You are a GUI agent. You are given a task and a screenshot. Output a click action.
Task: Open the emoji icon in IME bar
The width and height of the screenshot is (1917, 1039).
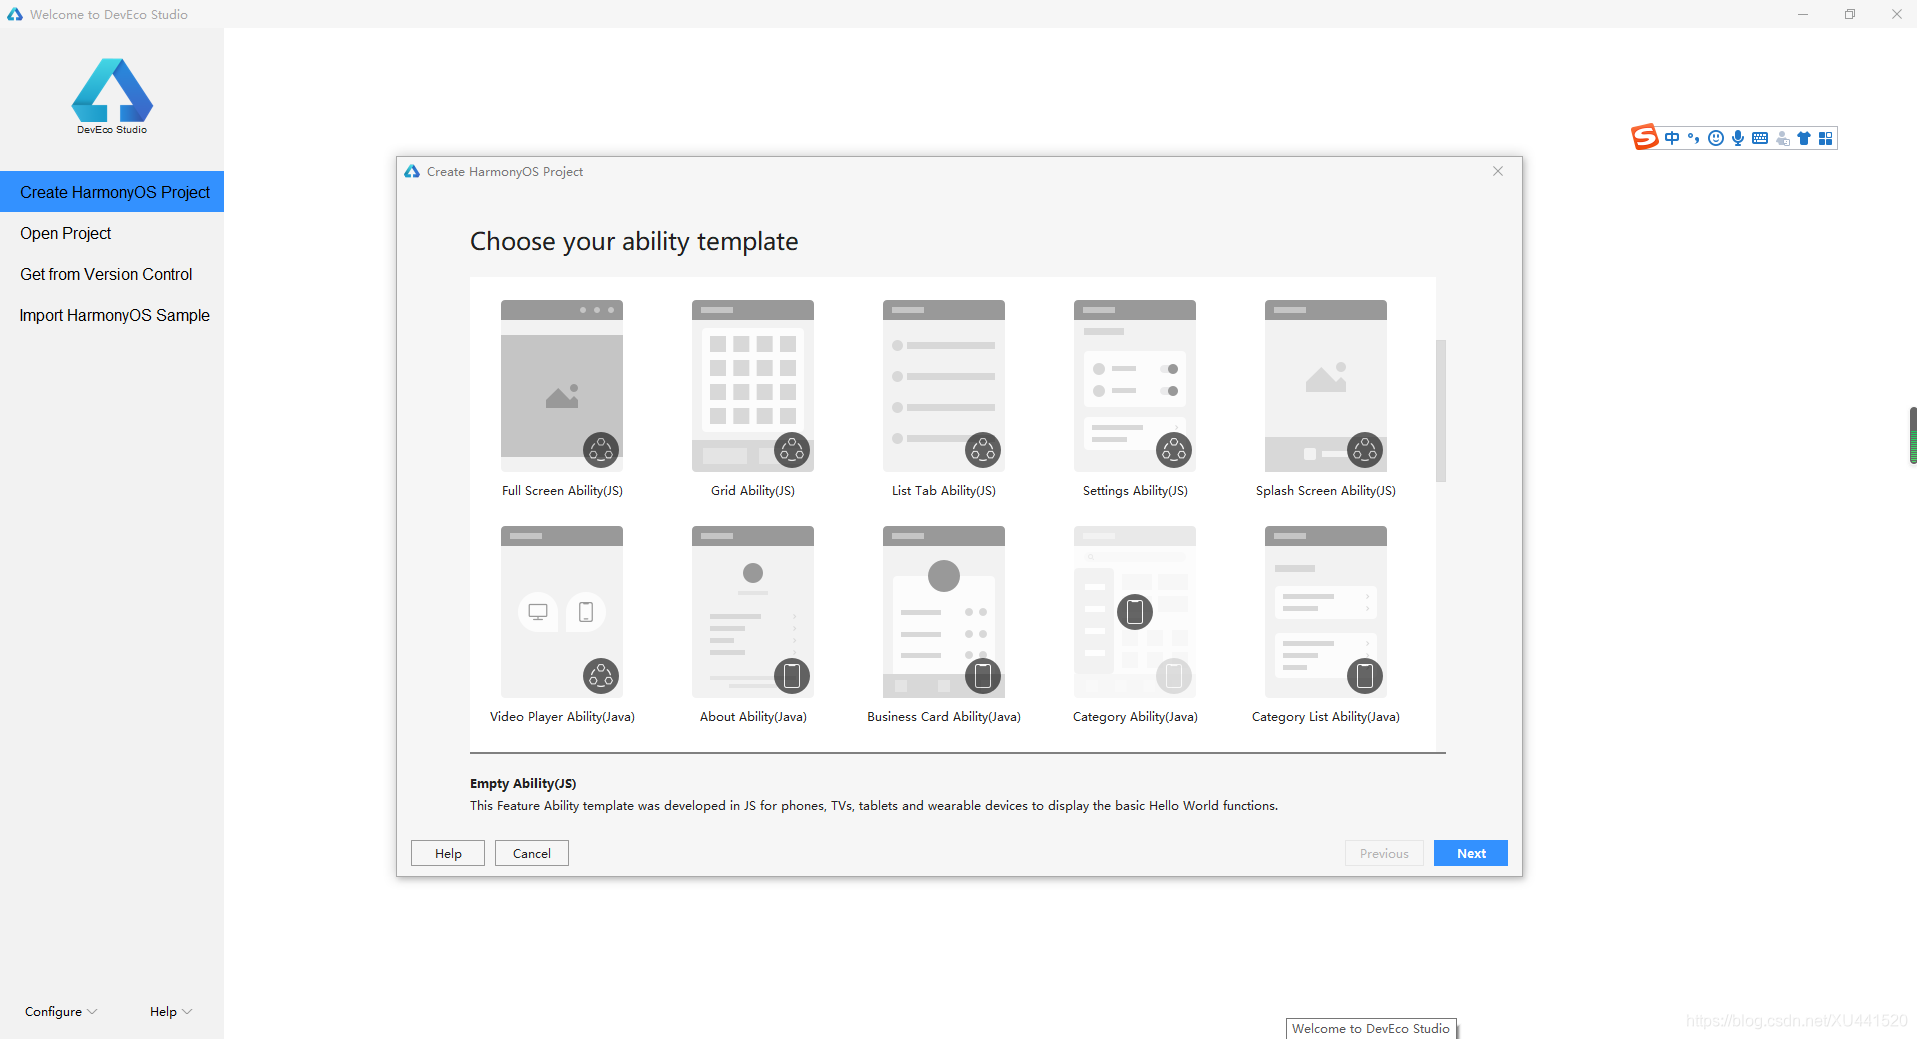(x=1716, y=138)
